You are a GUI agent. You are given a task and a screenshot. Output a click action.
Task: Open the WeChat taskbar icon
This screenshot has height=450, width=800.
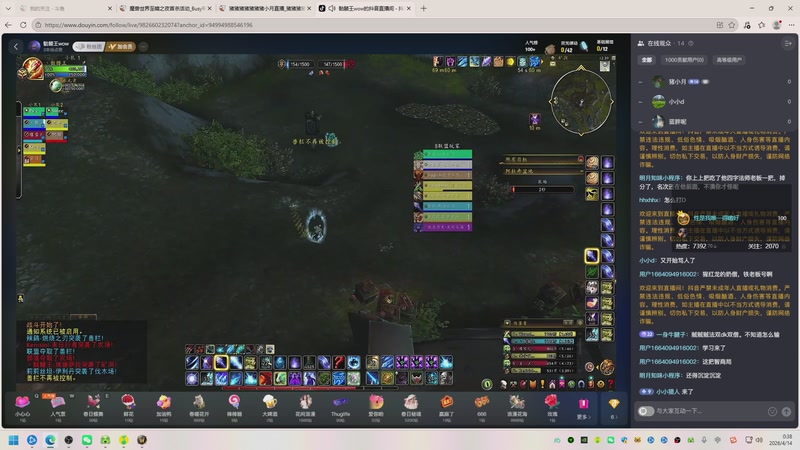[87, 440]
